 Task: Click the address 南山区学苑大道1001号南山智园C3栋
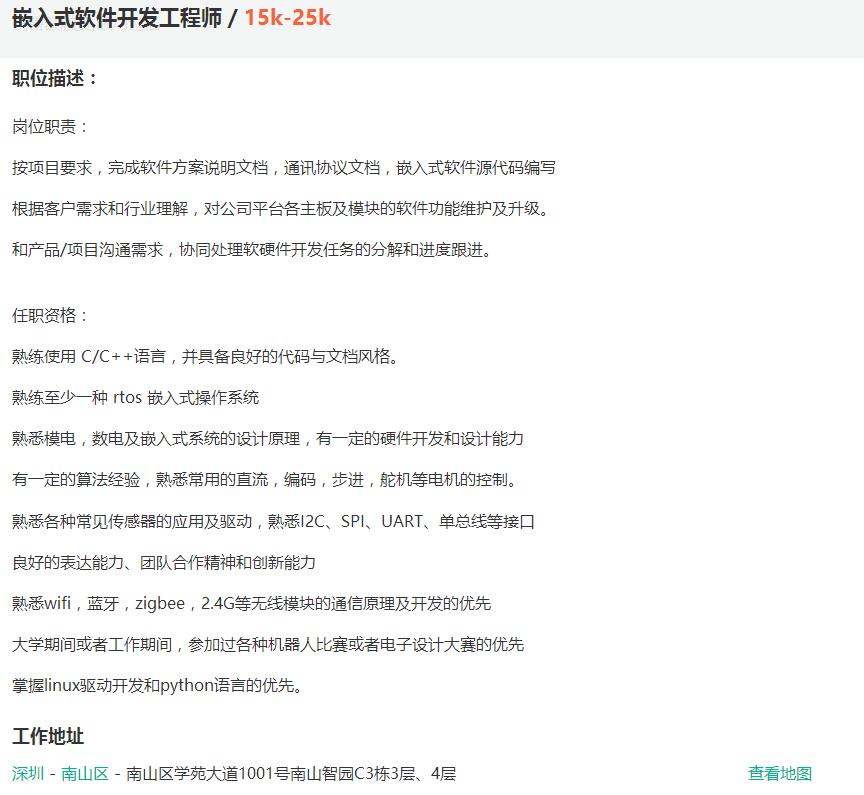coord(291,774)
